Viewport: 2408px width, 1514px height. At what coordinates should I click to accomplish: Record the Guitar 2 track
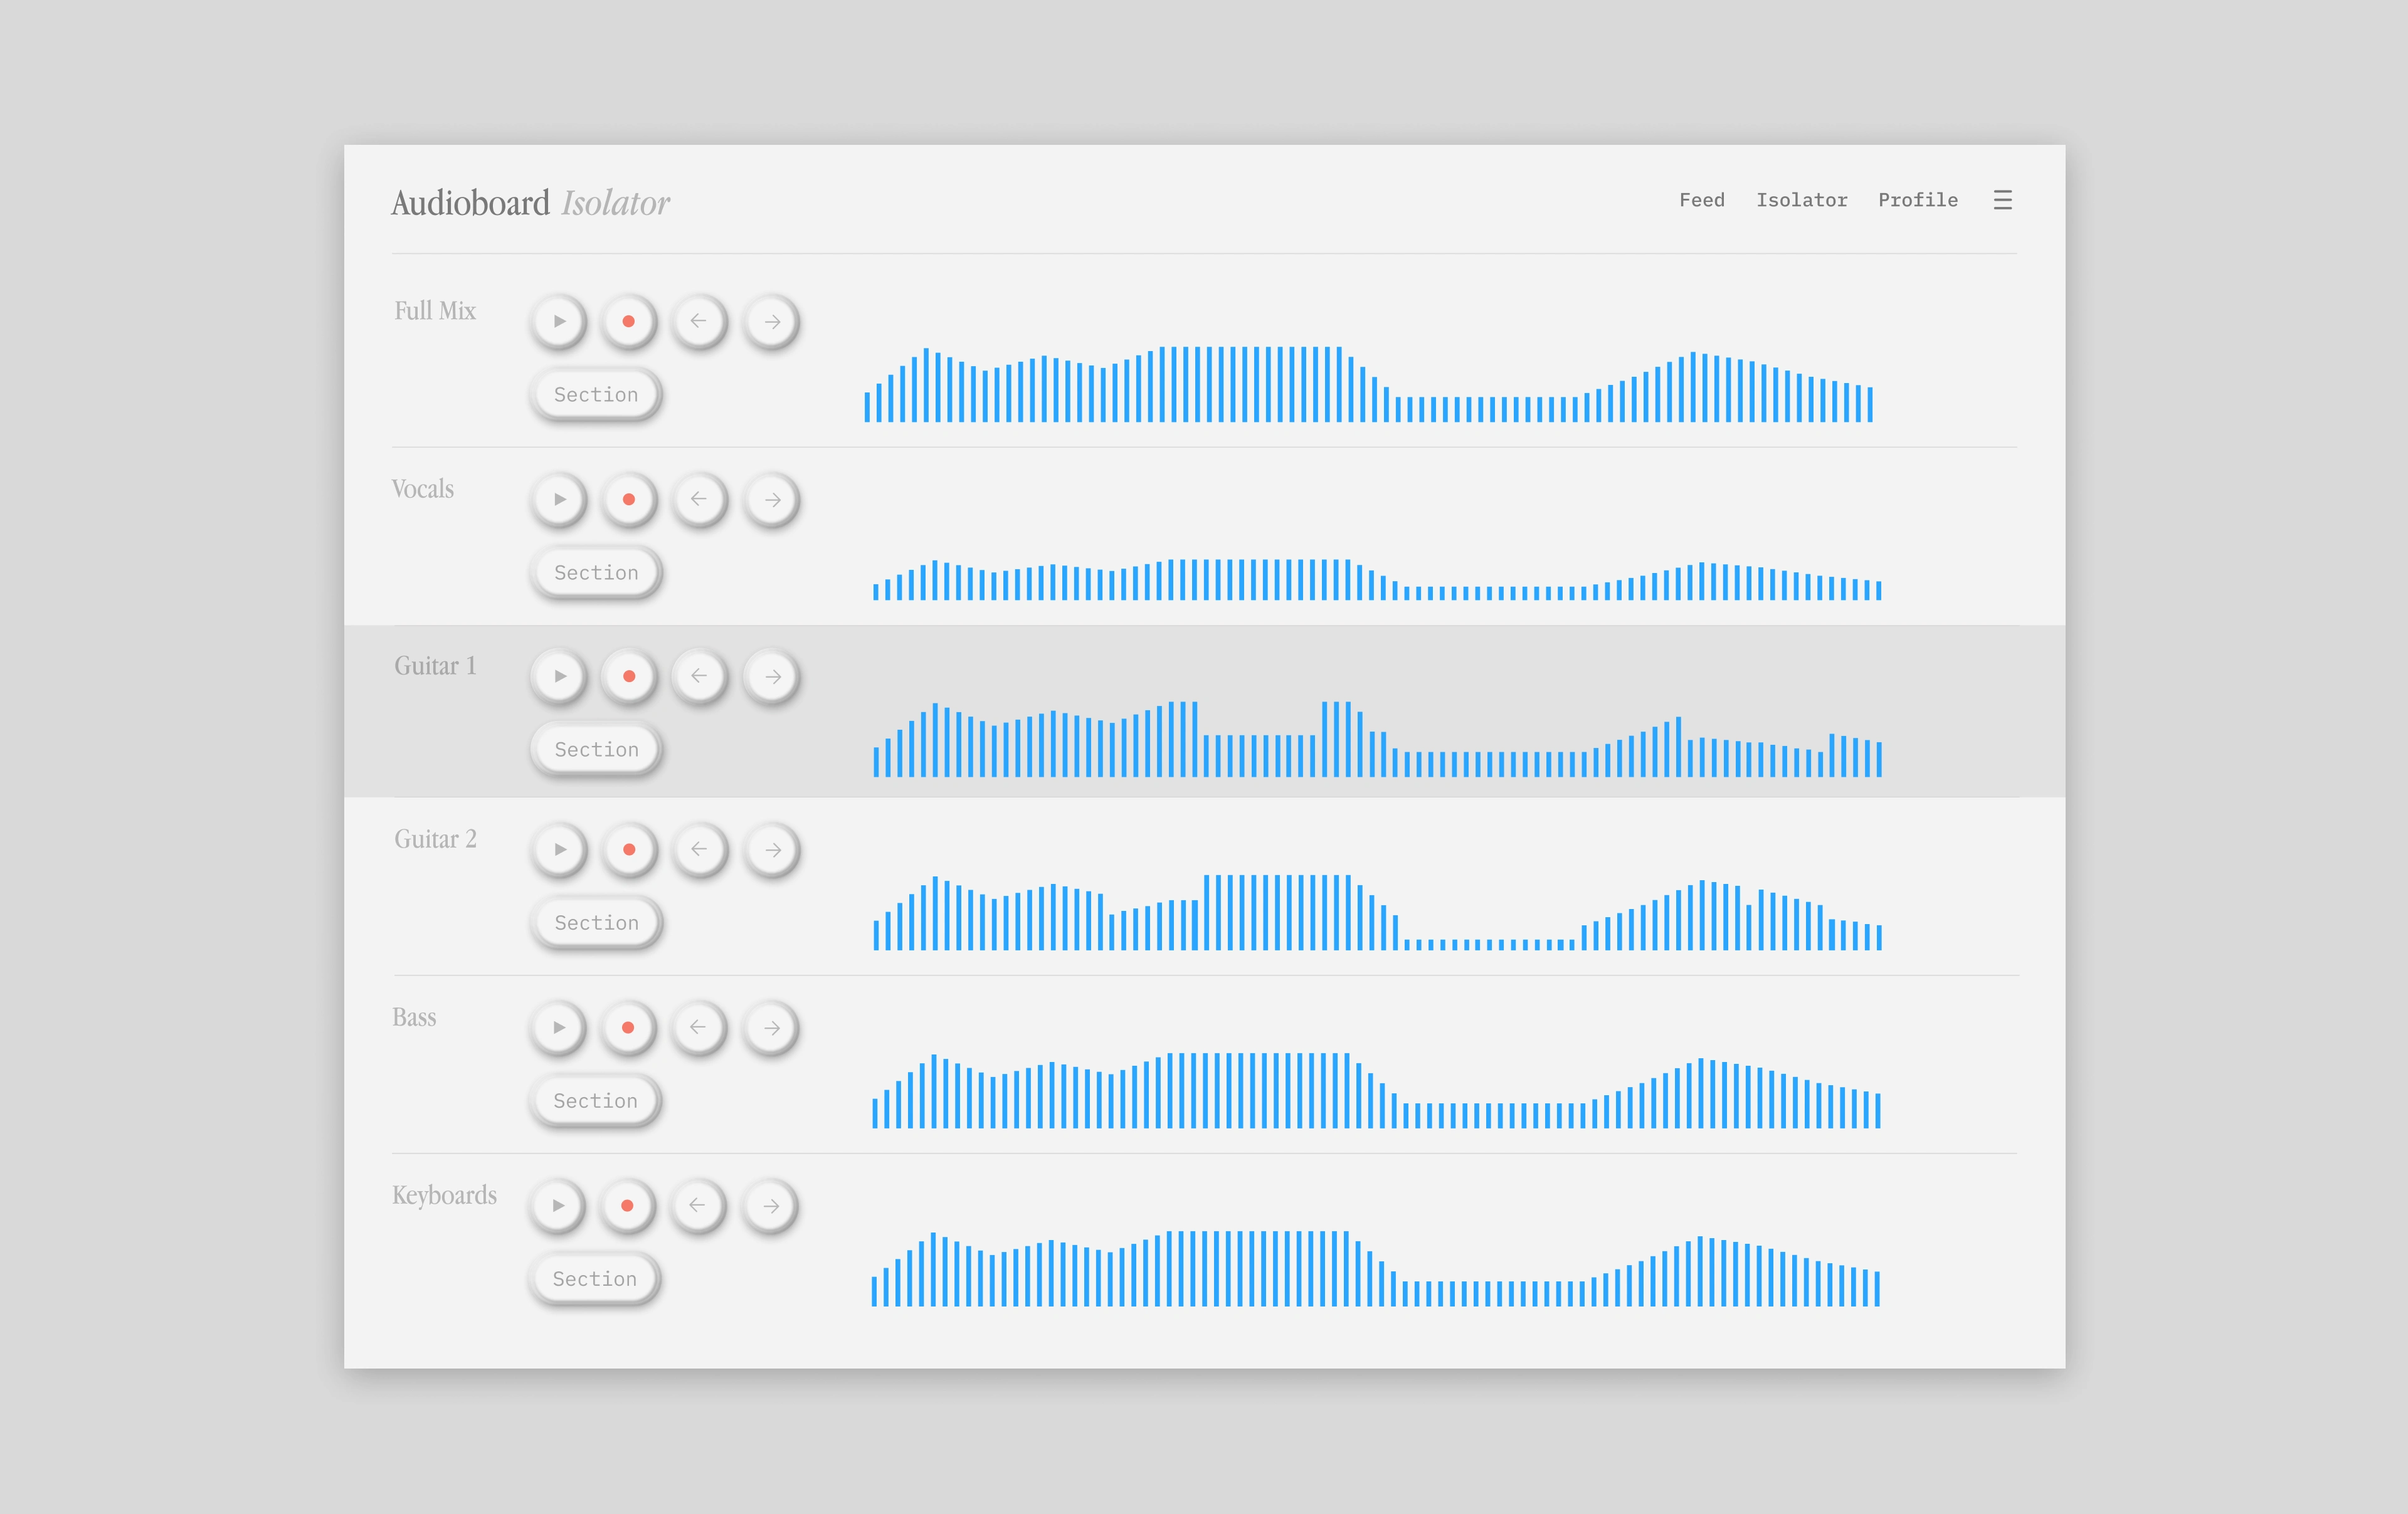(629, 849)
